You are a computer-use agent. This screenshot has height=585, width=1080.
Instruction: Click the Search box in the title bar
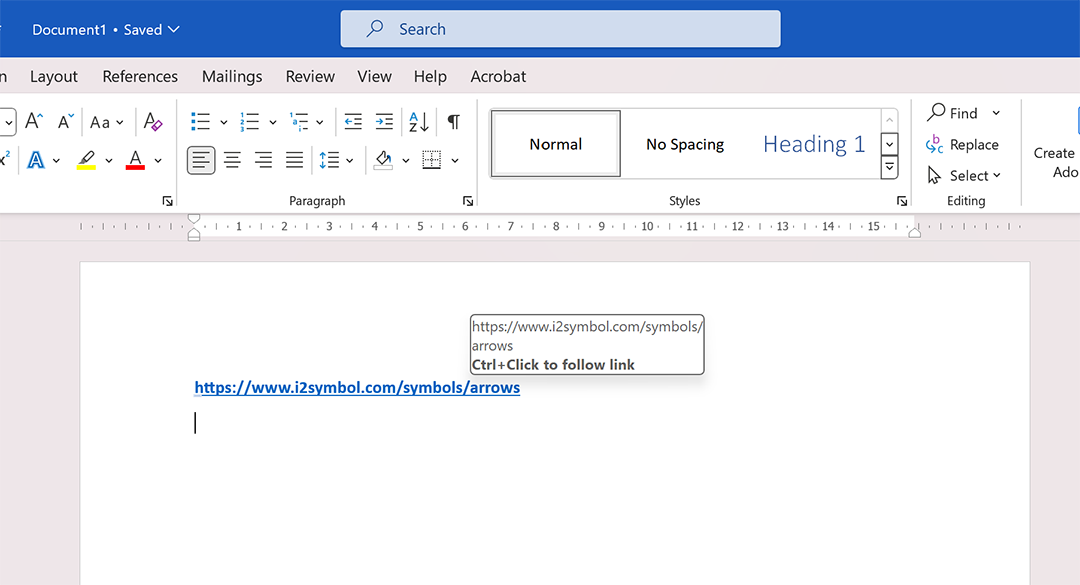coord(561,29)
